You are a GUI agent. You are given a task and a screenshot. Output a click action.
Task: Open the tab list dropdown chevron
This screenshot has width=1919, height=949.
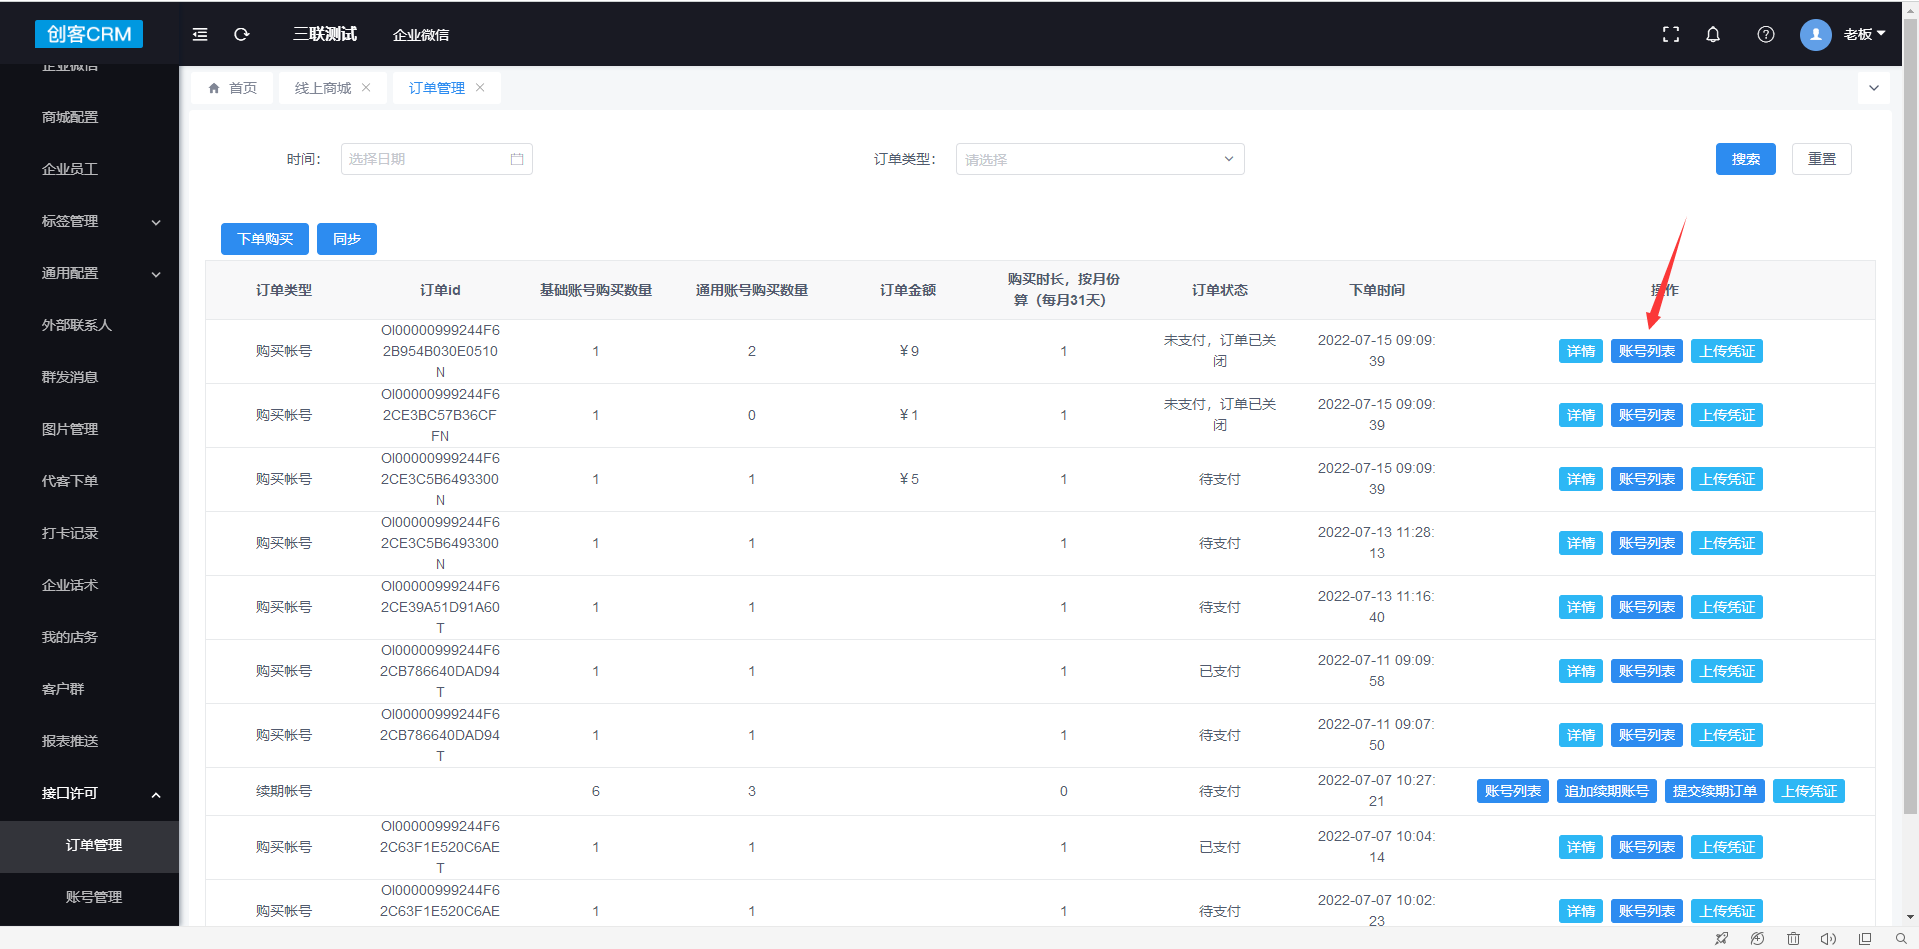click(1873, 88)
